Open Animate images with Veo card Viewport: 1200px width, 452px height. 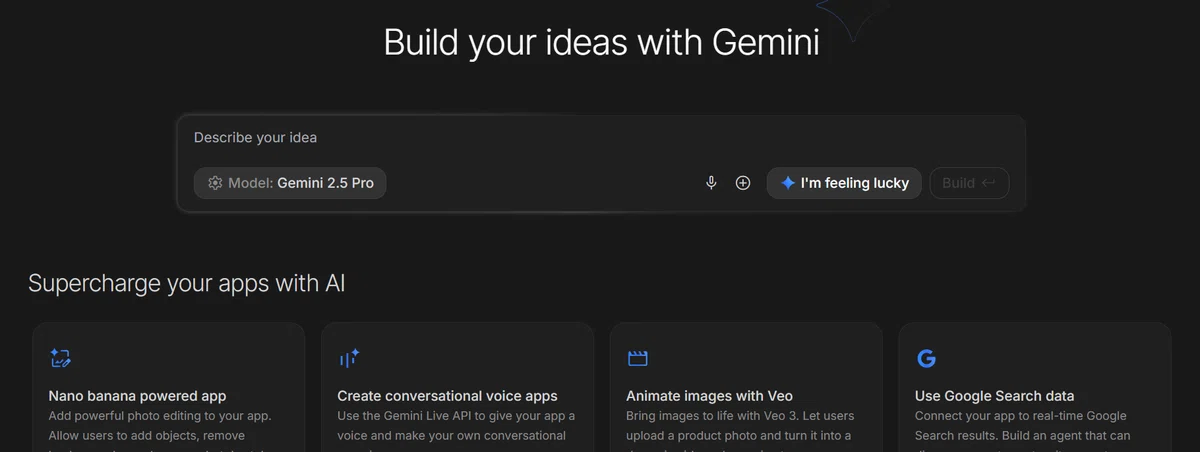[x=746, y=387]
